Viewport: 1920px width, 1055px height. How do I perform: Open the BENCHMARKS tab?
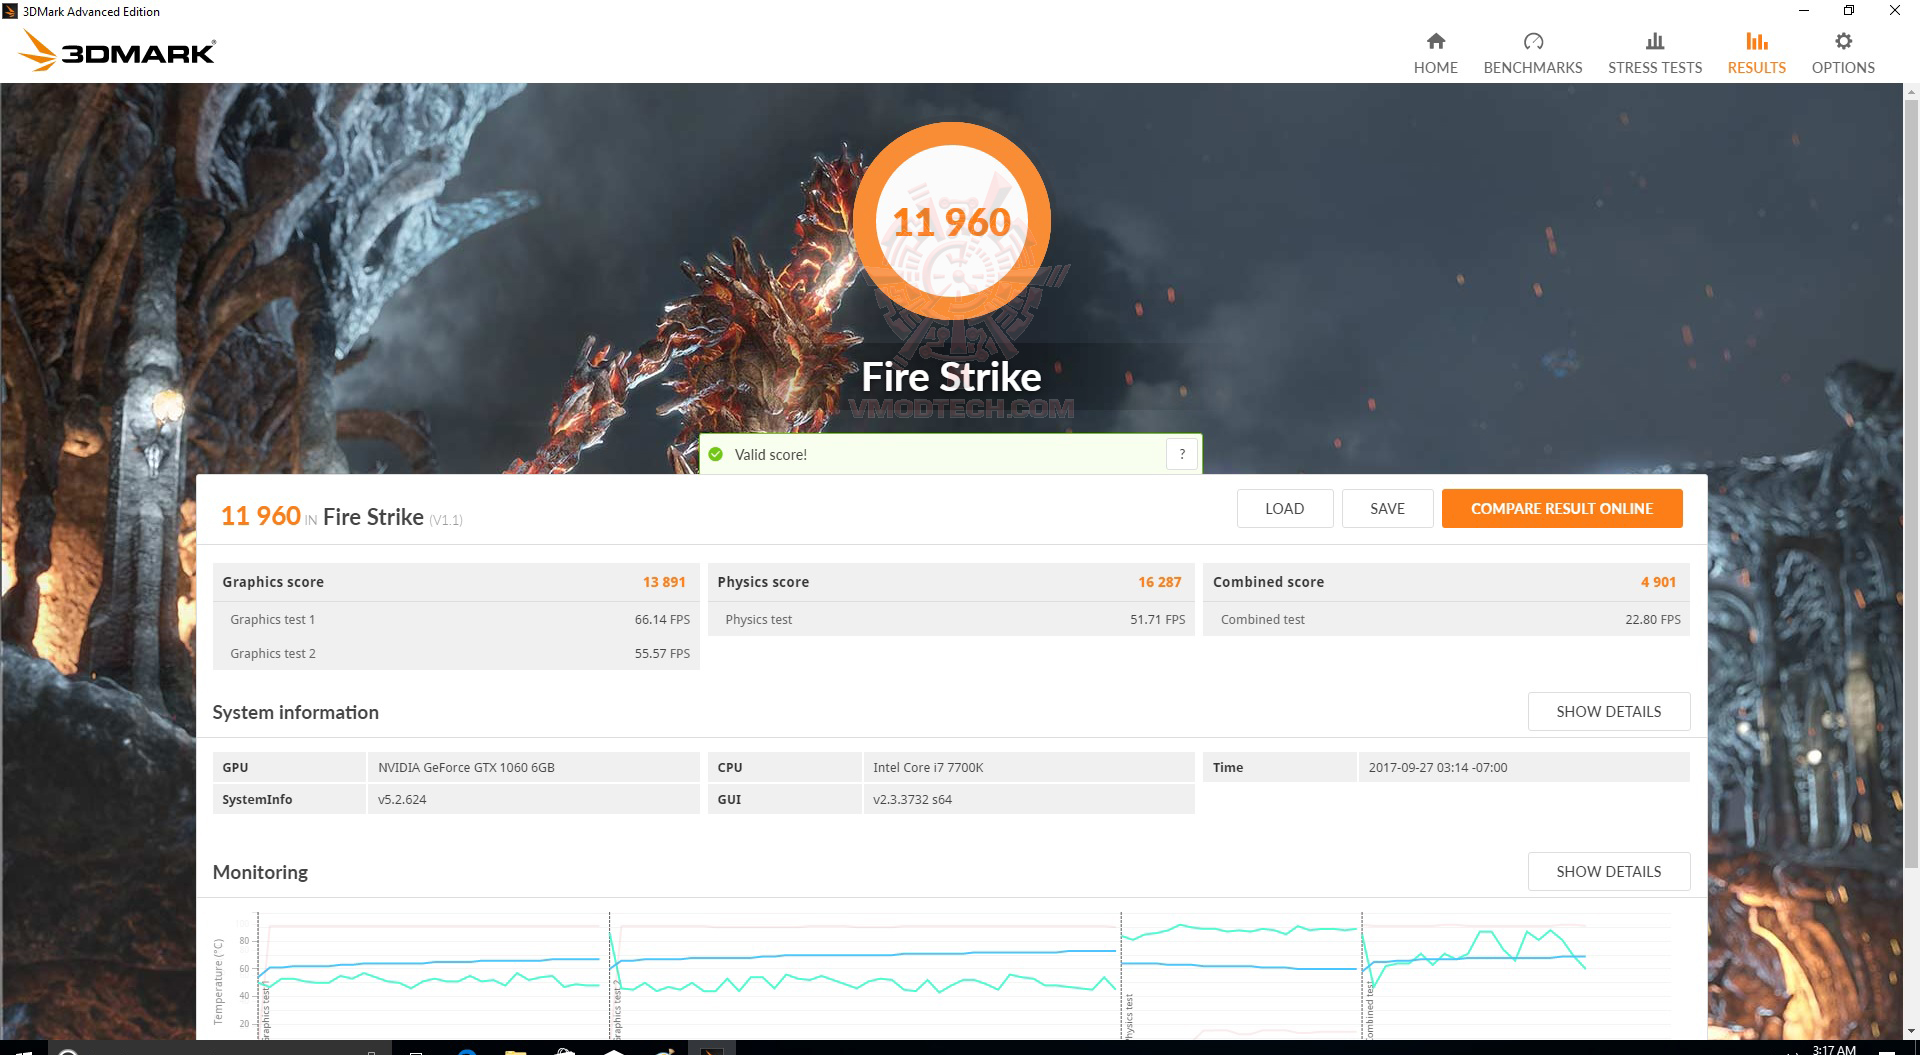tap(1532, 48)
